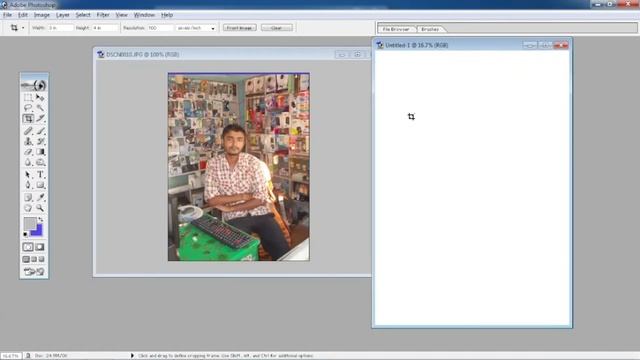Select the Shape tool

tap(40, 185)
